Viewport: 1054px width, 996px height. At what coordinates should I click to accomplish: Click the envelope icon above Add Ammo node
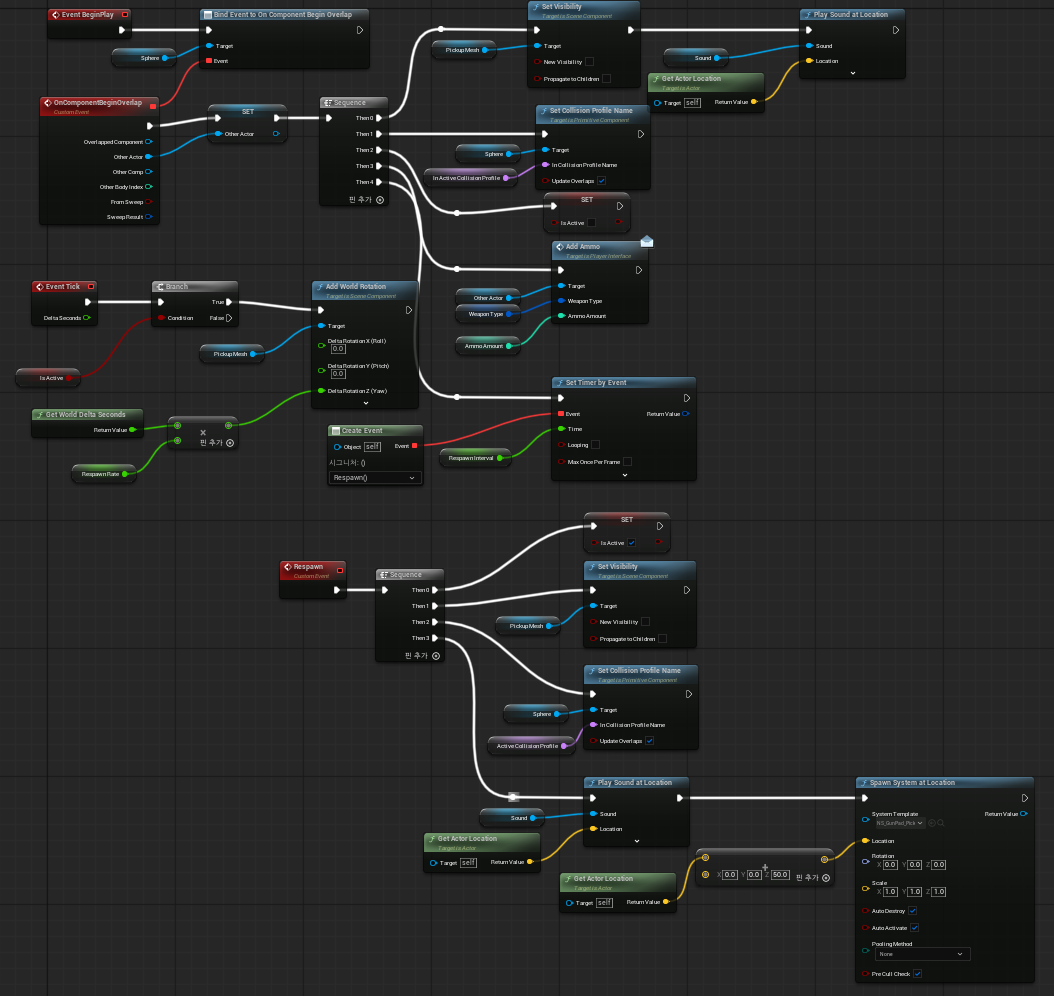[647, 241]
